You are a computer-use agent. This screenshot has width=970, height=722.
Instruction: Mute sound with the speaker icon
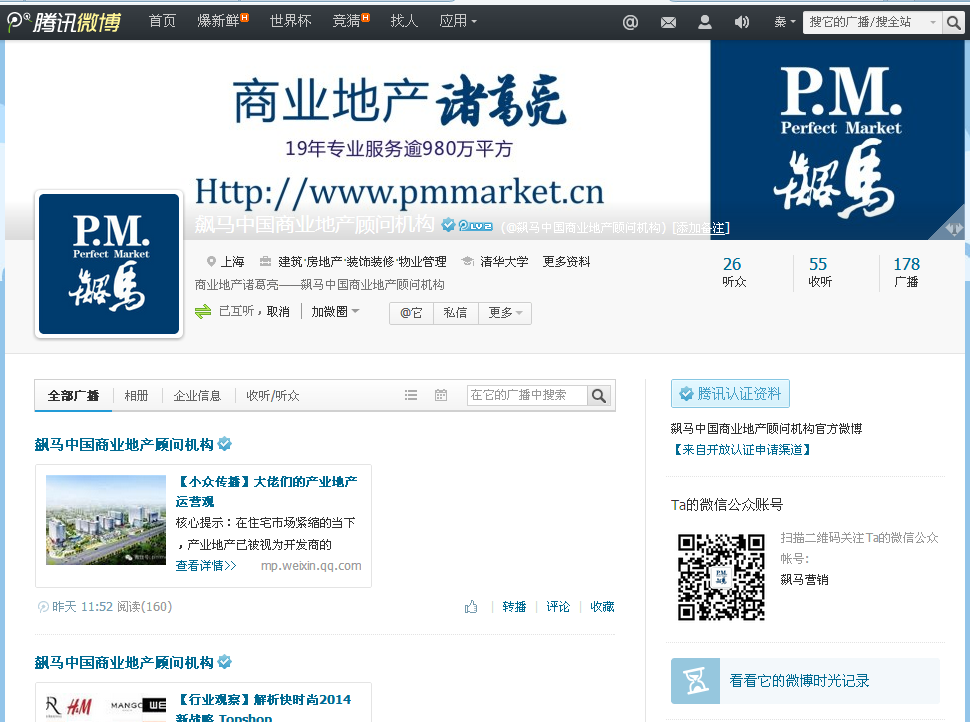tap(741, 21)
